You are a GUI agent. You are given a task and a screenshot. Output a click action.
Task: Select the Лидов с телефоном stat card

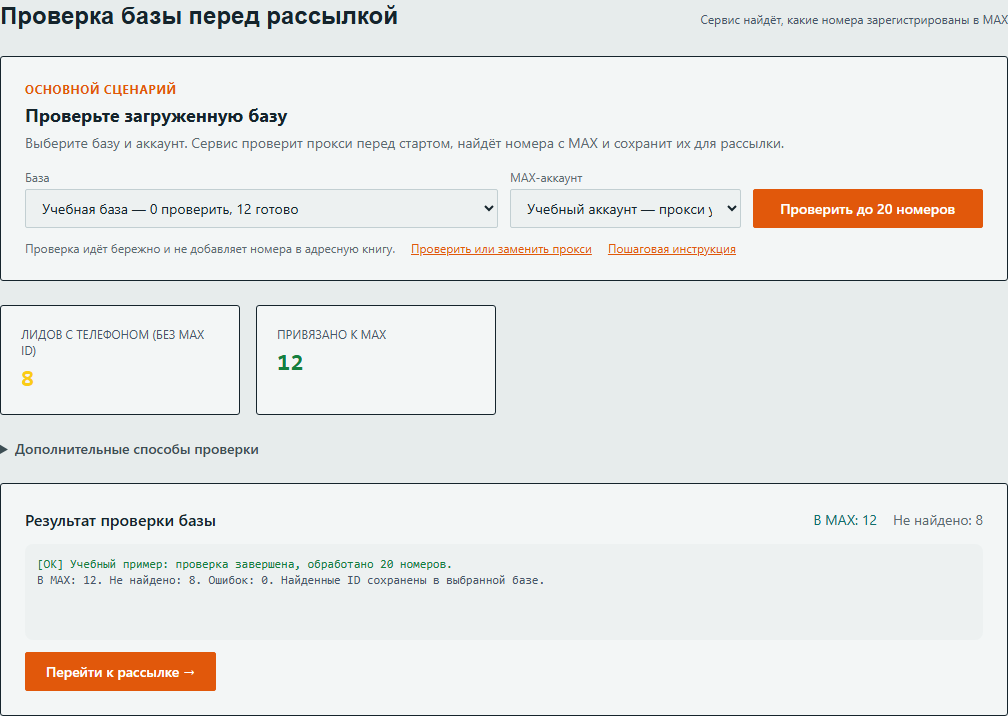[x=120, y=360]
